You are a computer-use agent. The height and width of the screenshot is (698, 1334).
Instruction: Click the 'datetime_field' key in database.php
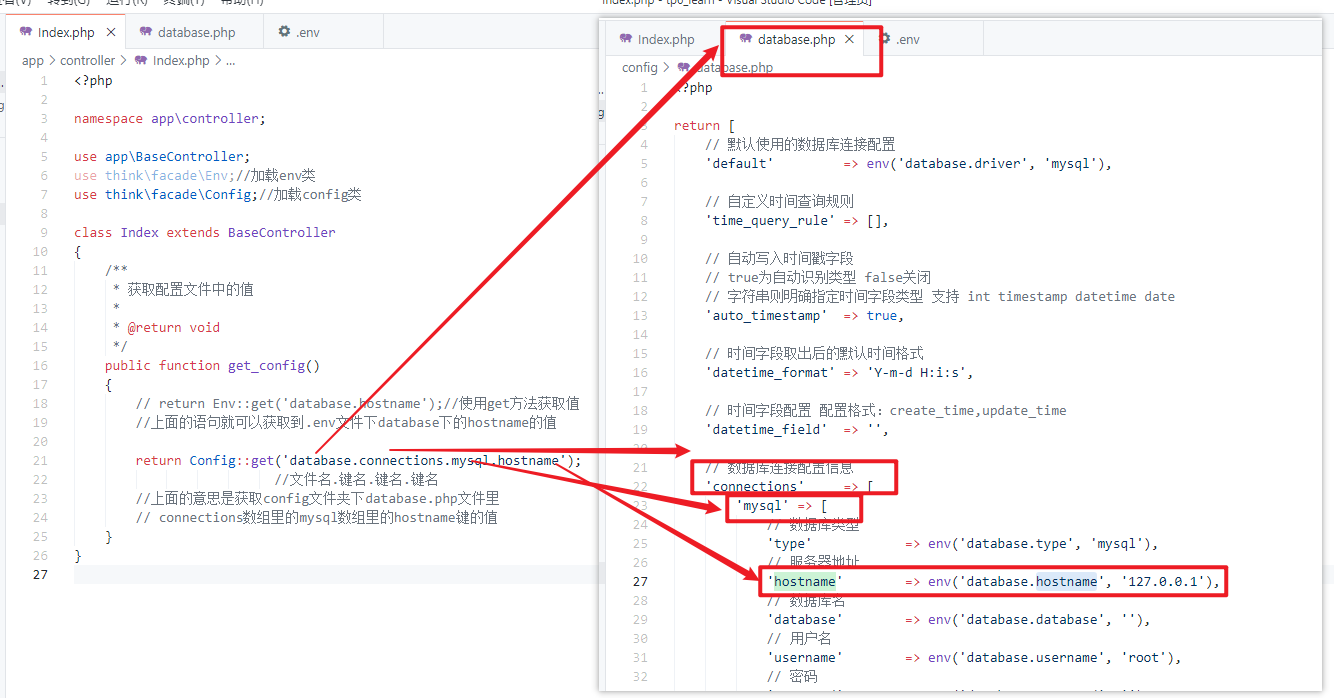tap(767, 429)
